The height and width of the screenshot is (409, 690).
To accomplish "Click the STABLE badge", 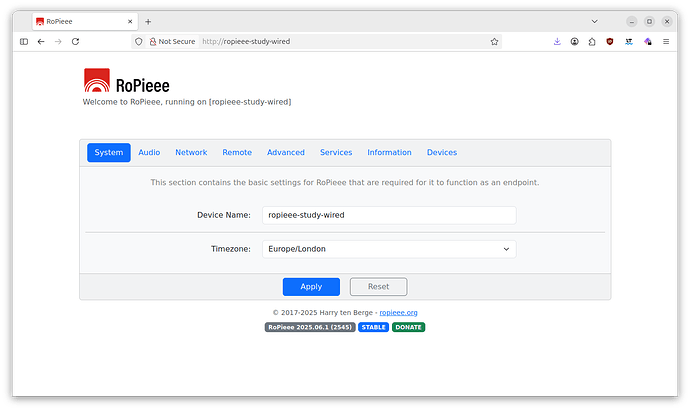I will coord(373,327).
